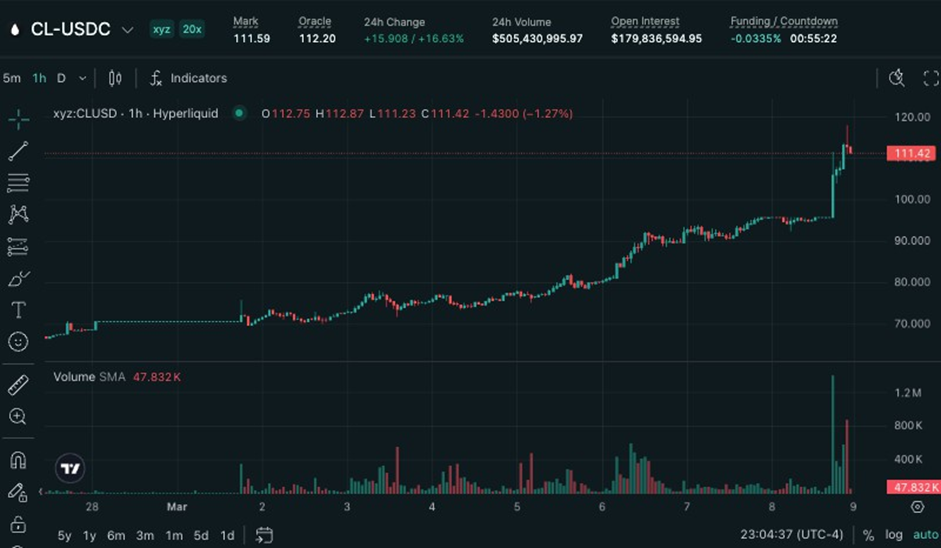Image resolution: width=941 pixels, height=548 pixels.
Task: Choose the text annotation tool
Action: point(18,310)
